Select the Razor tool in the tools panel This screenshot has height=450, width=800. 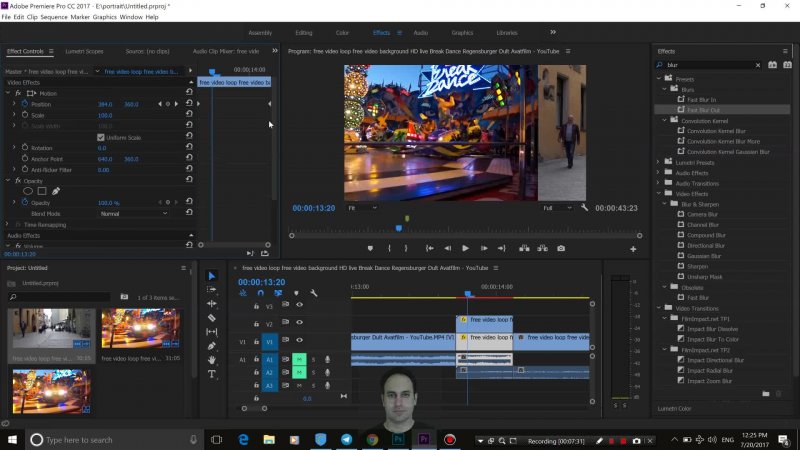[x=212, y=318]
